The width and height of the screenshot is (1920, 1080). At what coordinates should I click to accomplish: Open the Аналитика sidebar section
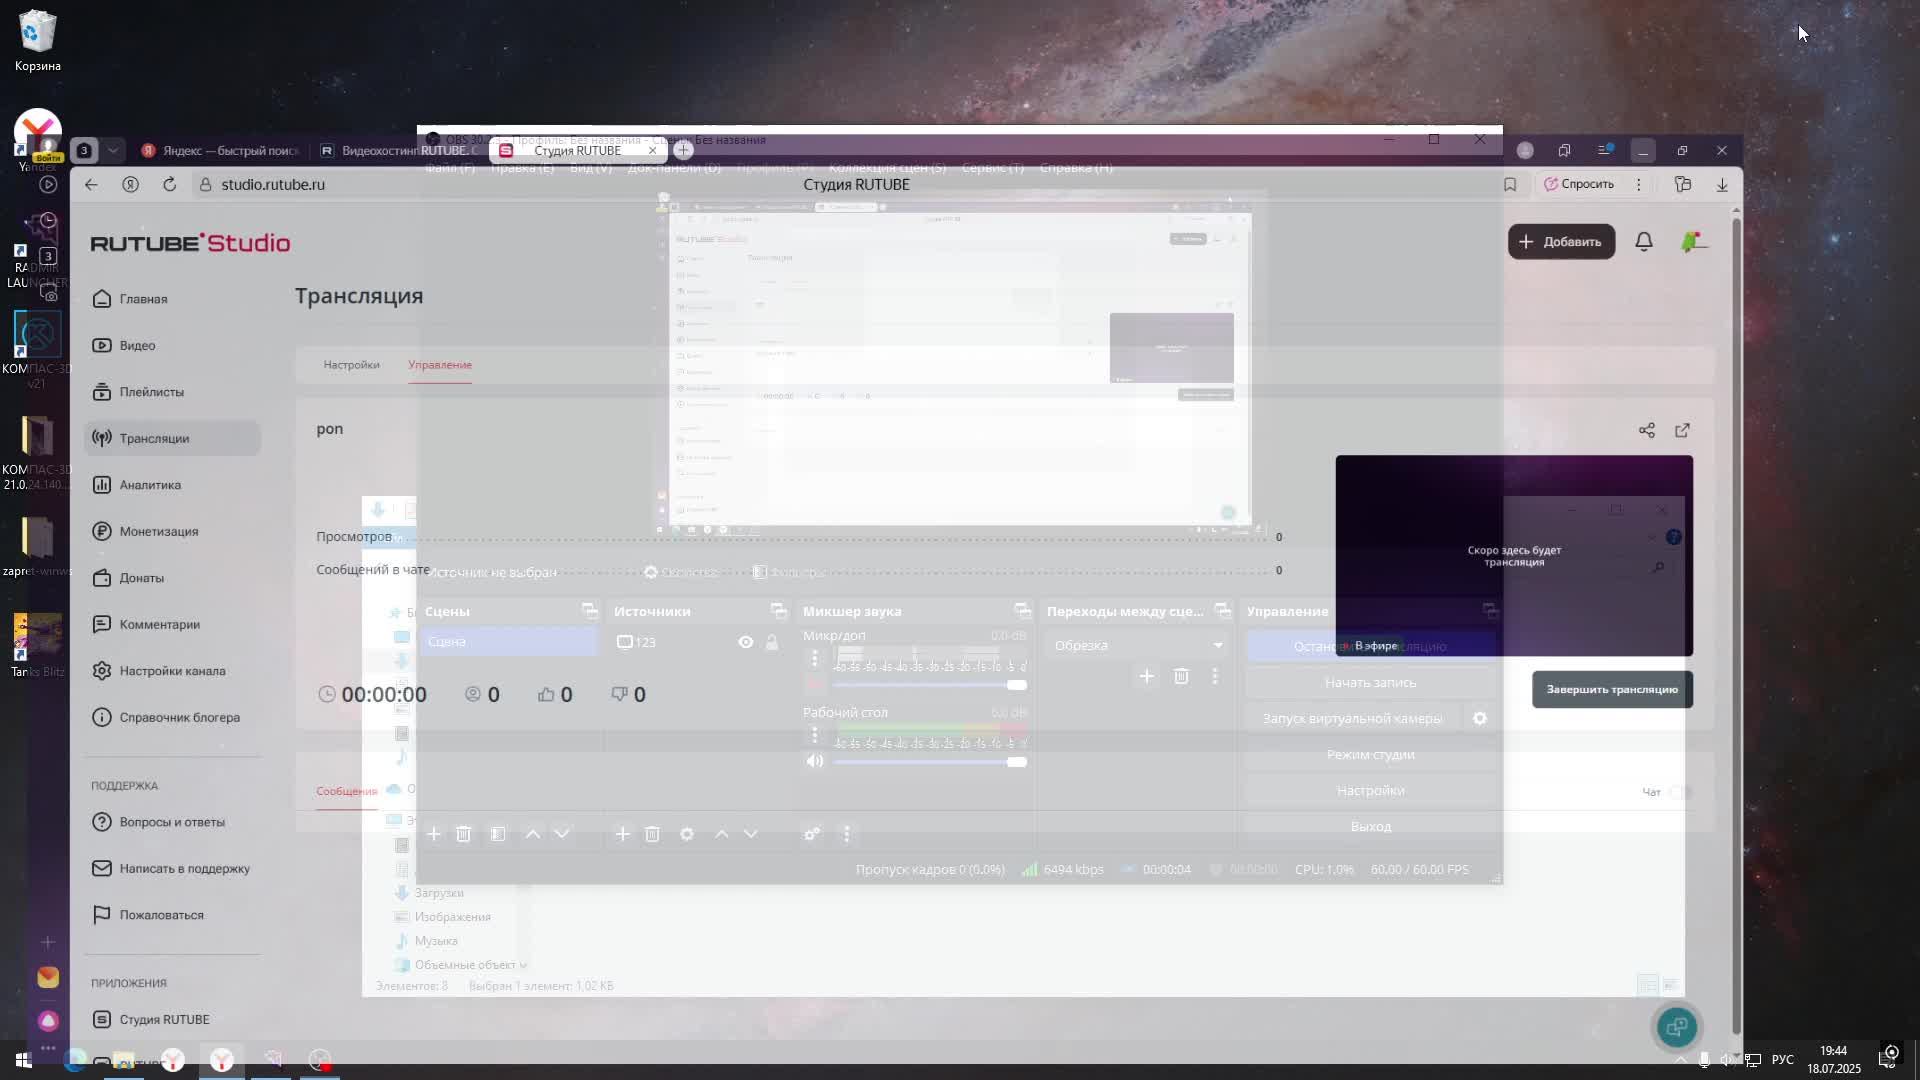(x=150, y=485)
